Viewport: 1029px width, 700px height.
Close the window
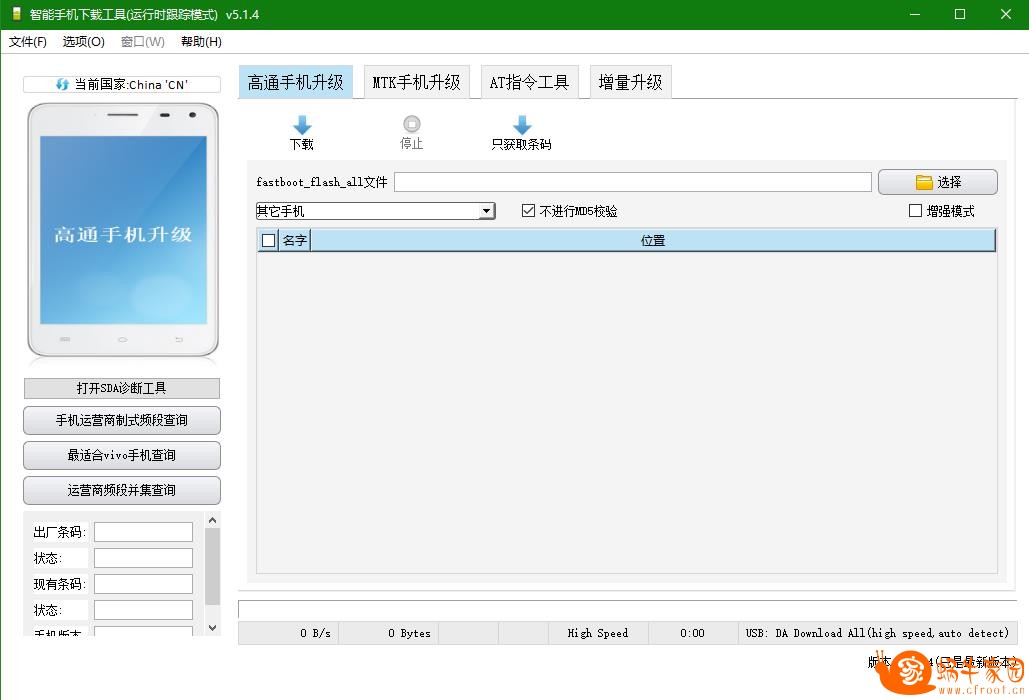pos(1005,14)
